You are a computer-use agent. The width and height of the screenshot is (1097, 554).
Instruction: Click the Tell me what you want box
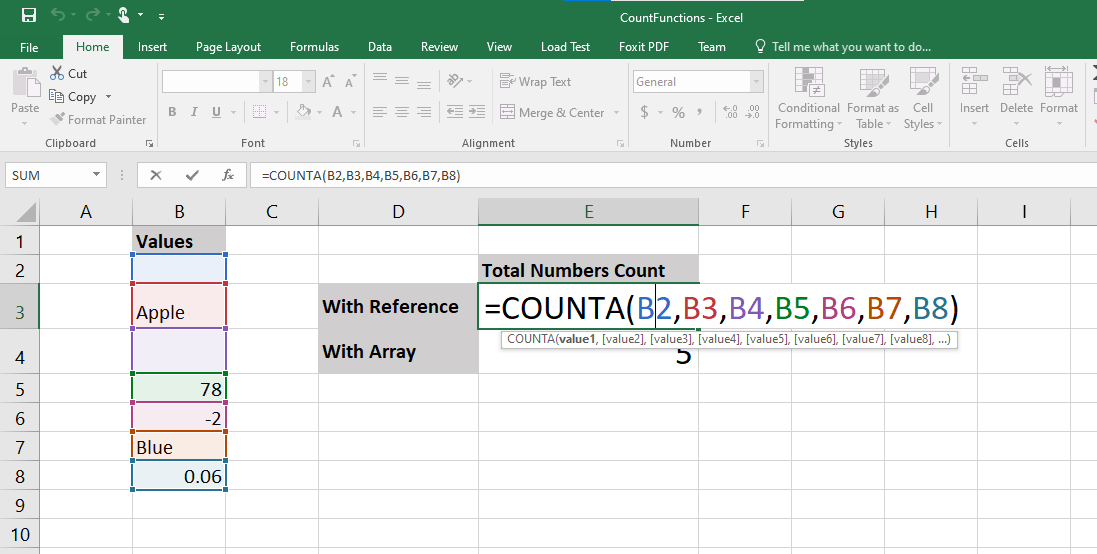pyautogui.click(x=843, y=47)
